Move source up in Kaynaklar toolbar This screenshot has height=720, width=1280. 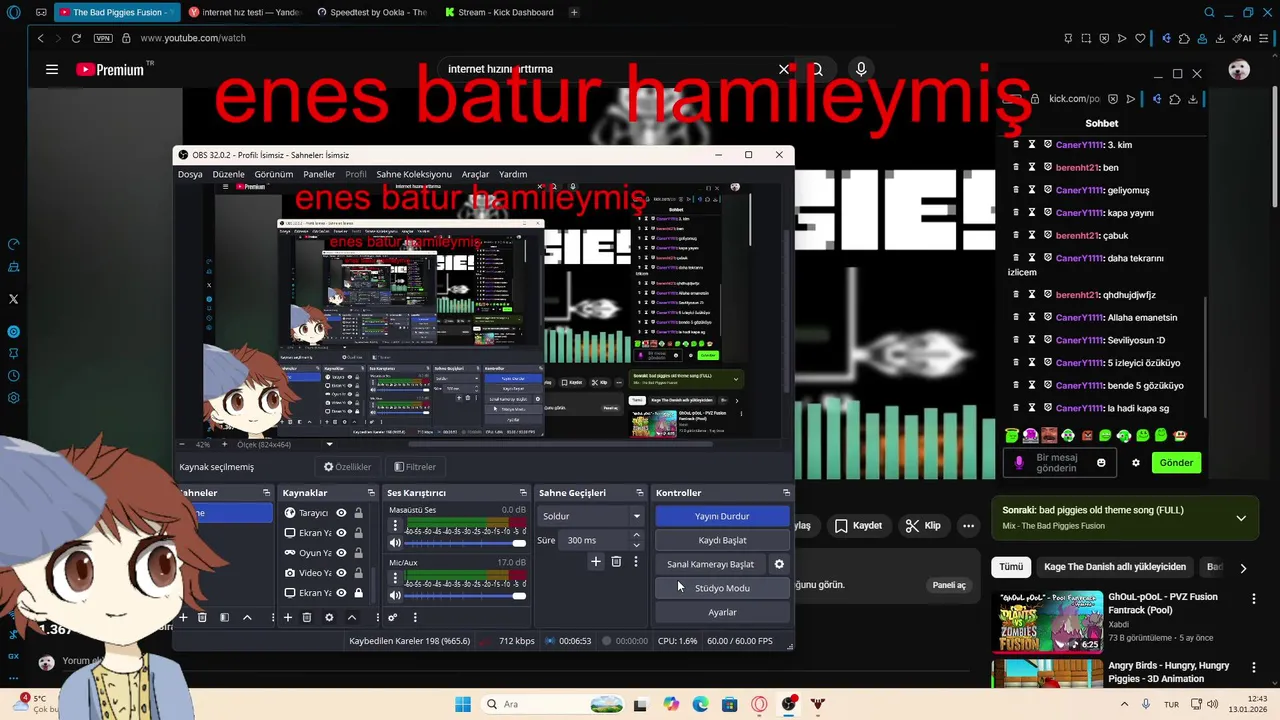pyautogui.click(x=351, y=617)
